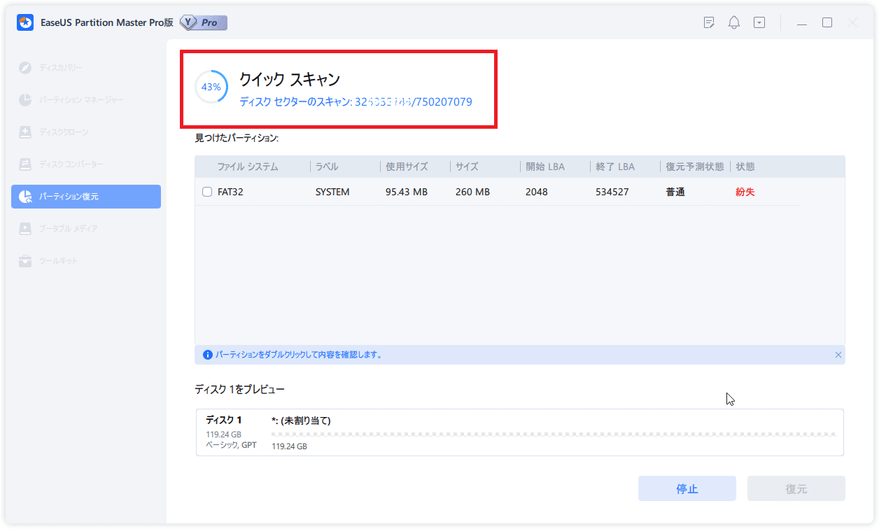Click the ファイル システム column header
Screen dimensions: 879x529
click(248, 167)
